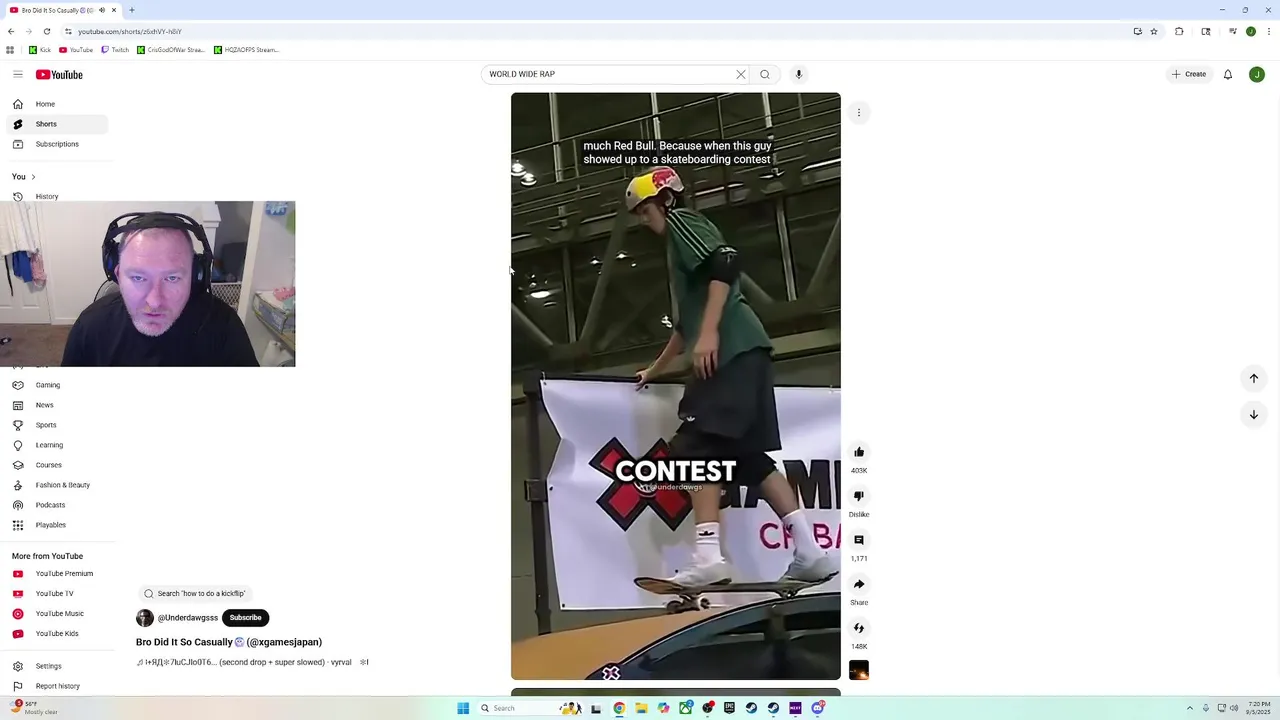Image resolution: width=1280 pixels, height=720 pixels.
Task: Go to the previous Short with up arrow
Action: pos(1254,378)
